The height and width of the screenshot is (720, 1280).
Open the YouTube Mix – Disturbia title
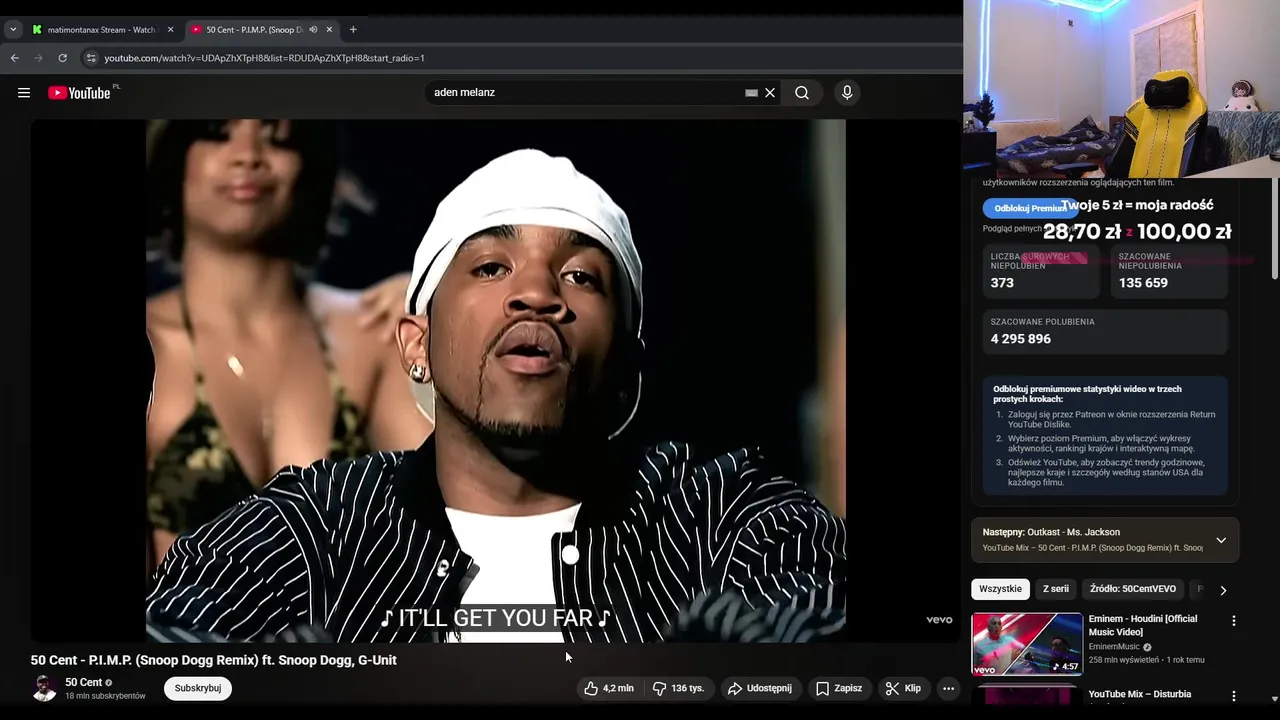[x=1140, y=694]
